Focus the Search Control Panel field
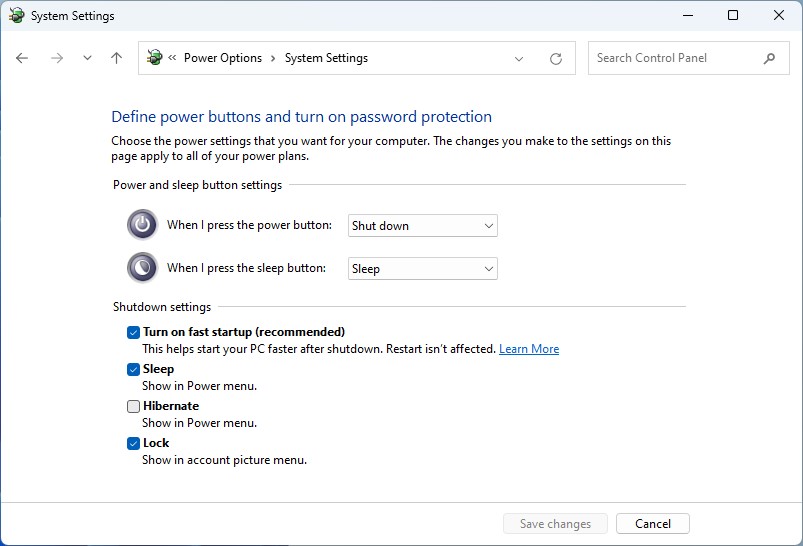Screen dimensions: 803x546 pyautogui.click(x=688, y=58)
